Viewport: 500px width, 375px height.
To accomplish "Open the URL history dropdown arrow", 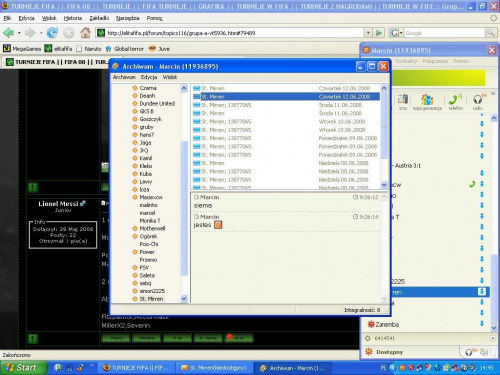I will 368,33.
